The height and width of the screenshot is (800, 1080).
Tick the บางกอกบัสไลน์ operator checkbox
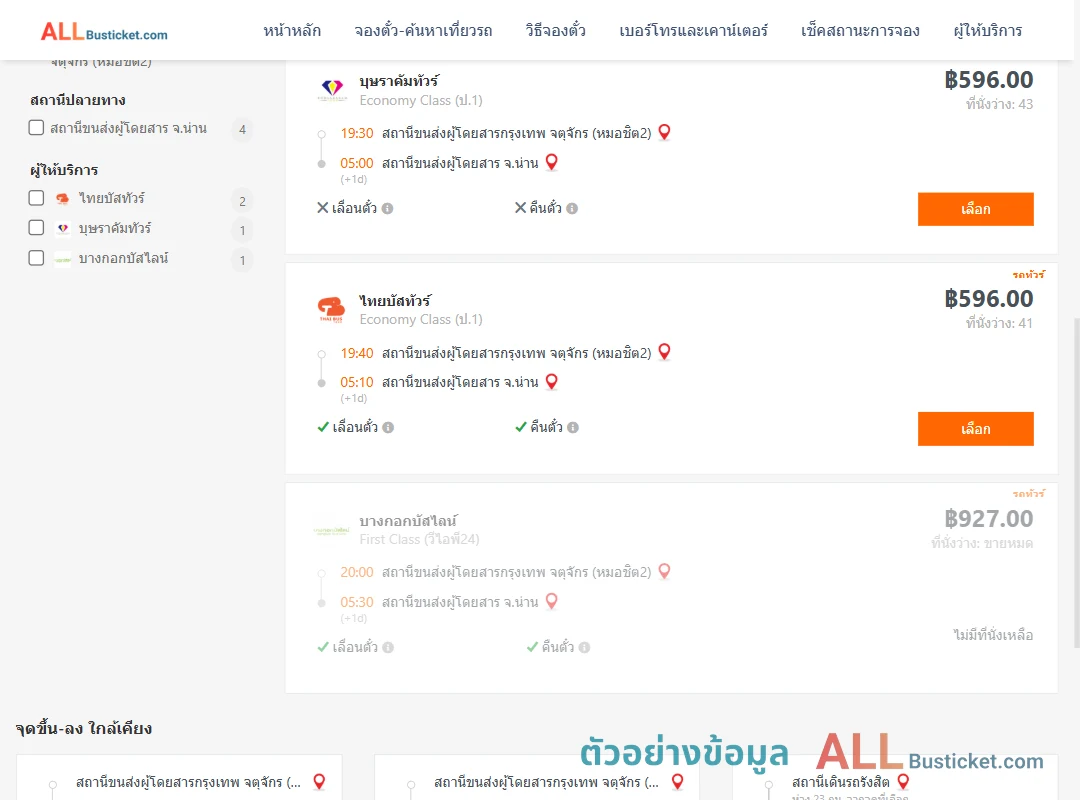pos(36,258)
